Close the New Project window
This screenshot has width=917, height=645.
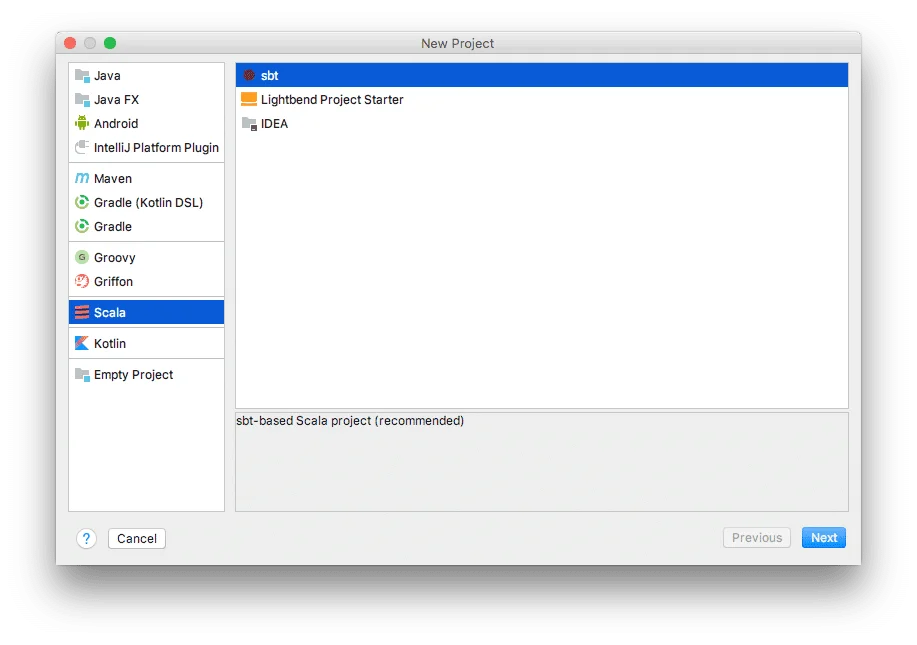point(70,43)
